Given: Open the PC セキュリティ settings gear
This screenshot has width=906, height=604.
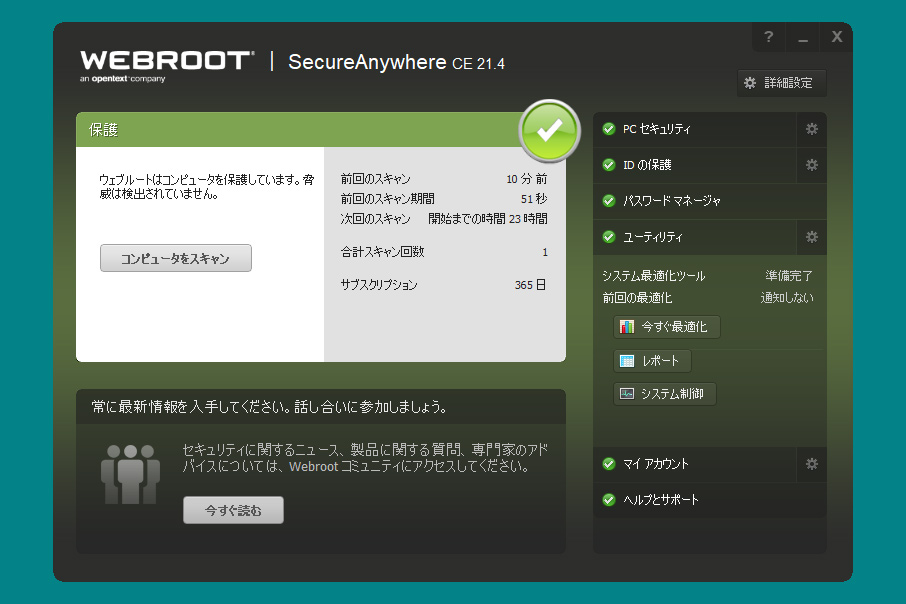Looking at the screenshot, I should (811, 129).
